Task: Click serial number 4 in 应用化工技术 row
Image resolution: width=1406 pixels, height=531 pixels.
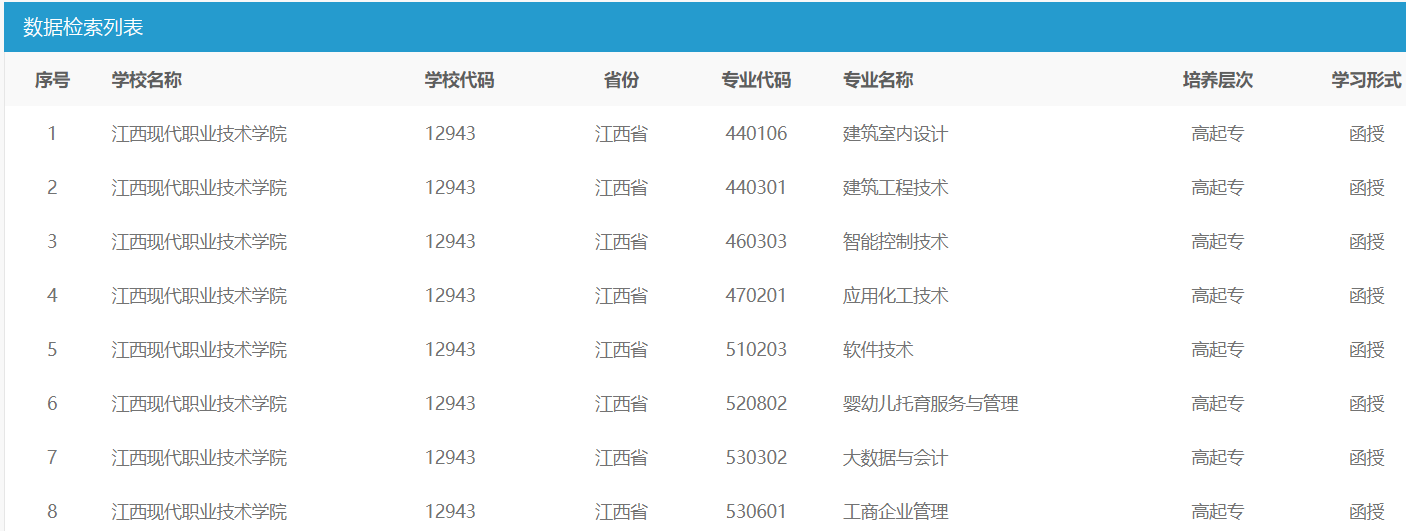Action: click(52, 295)
